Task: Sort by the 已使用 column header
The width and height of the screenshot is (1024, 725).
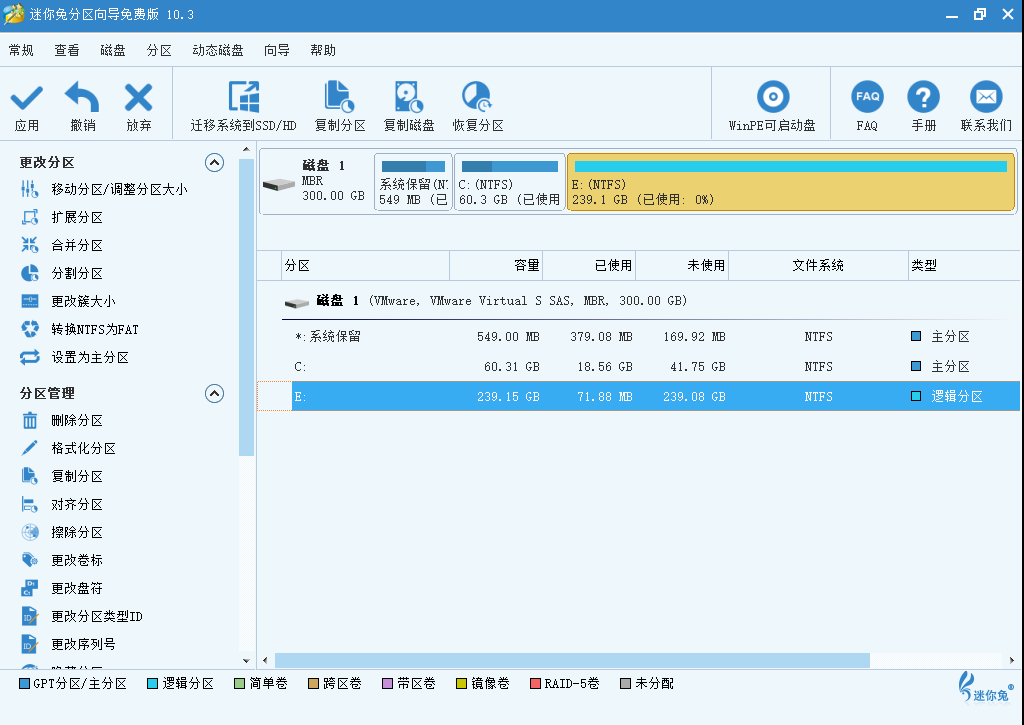Action: [589, 265]
